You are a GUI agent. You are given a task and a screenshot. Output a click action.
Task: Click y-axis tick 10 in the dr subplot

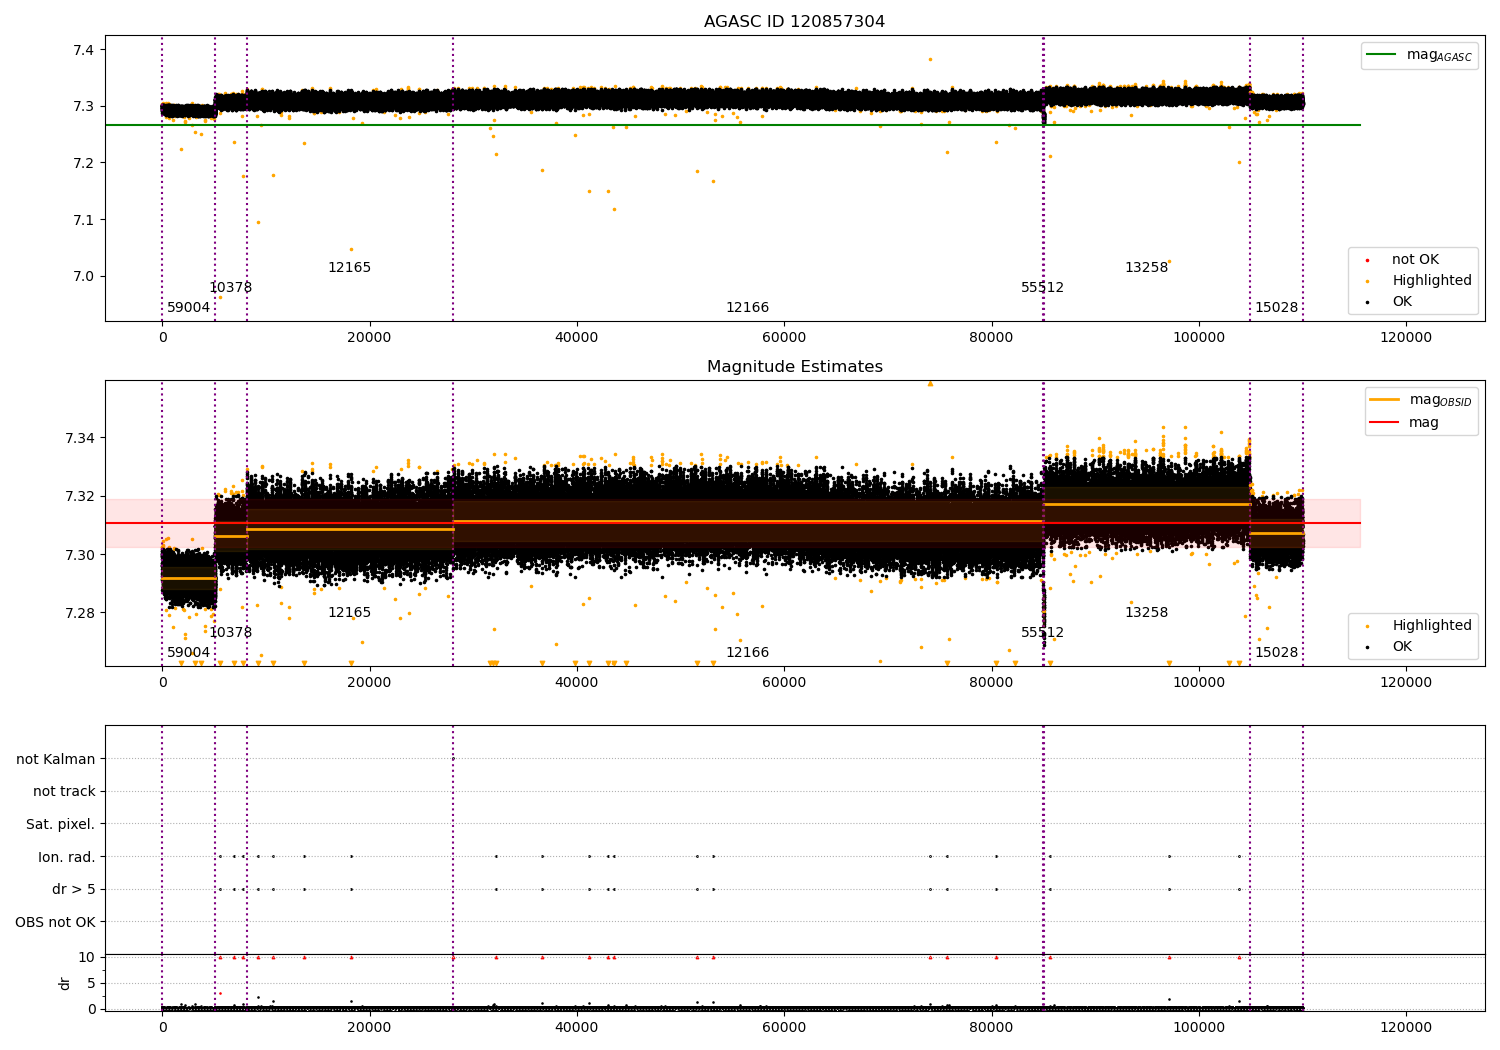click(x=87, y=957)
